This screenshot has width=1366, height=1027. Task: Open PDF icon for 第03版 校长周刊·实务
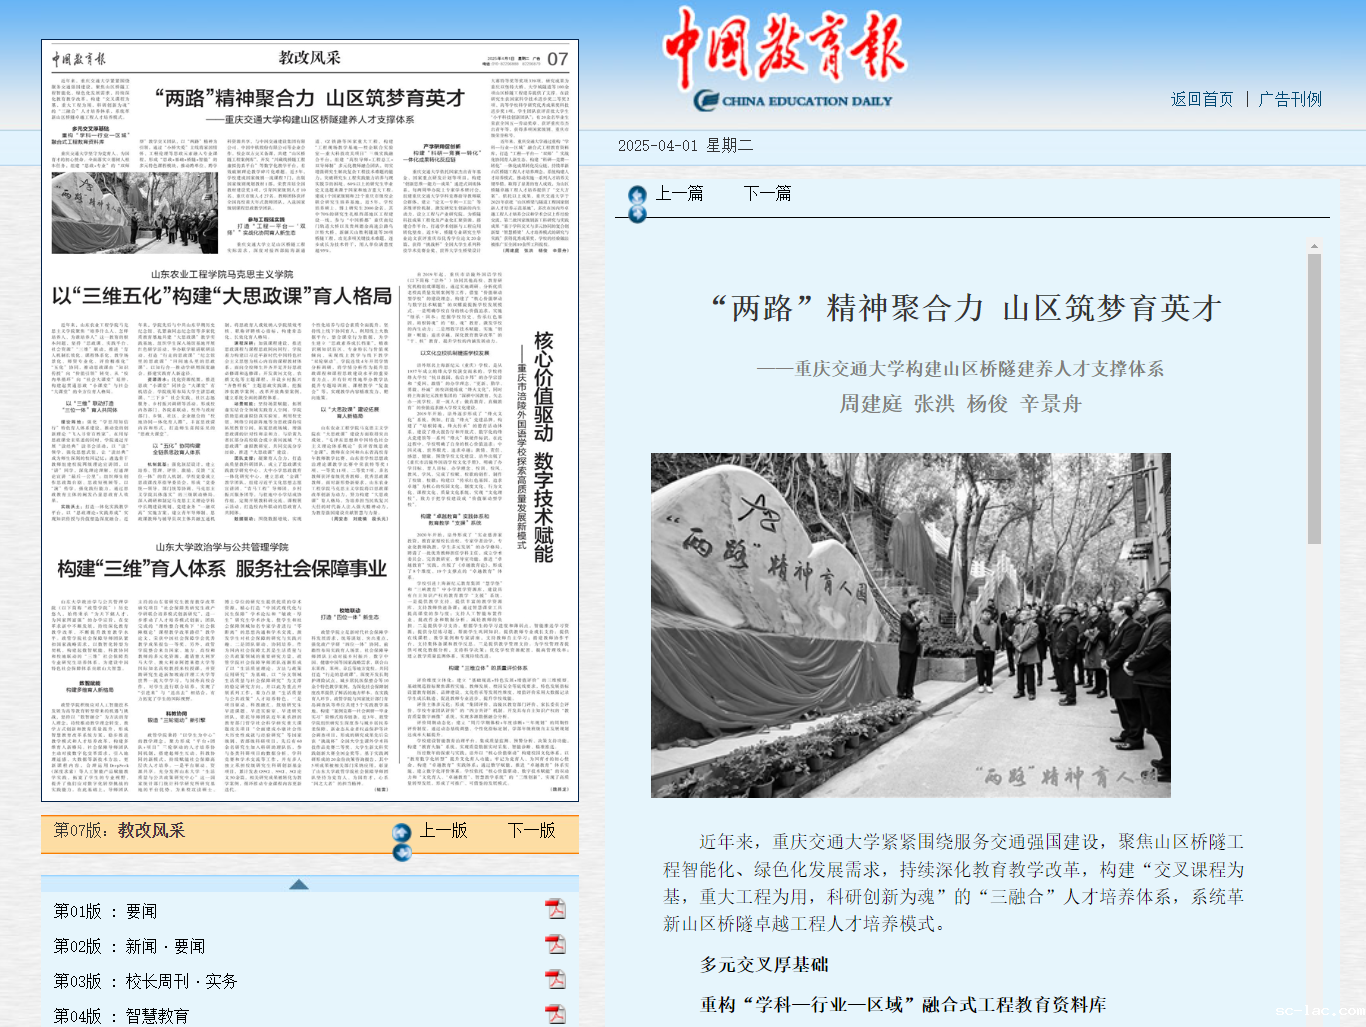point(555,979)
